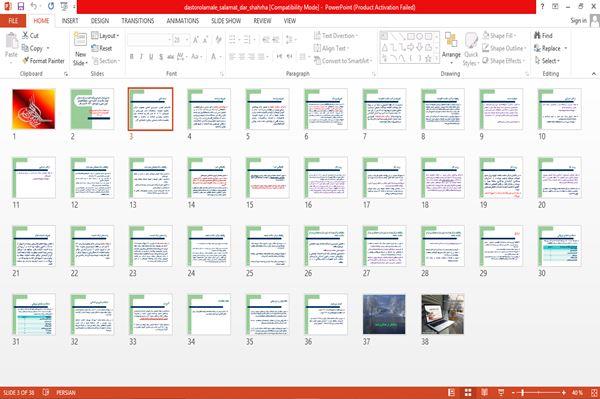Click the Copy icon in Clipboard group
This screenshot has width=600, height=399.
[x=25, y=48]
